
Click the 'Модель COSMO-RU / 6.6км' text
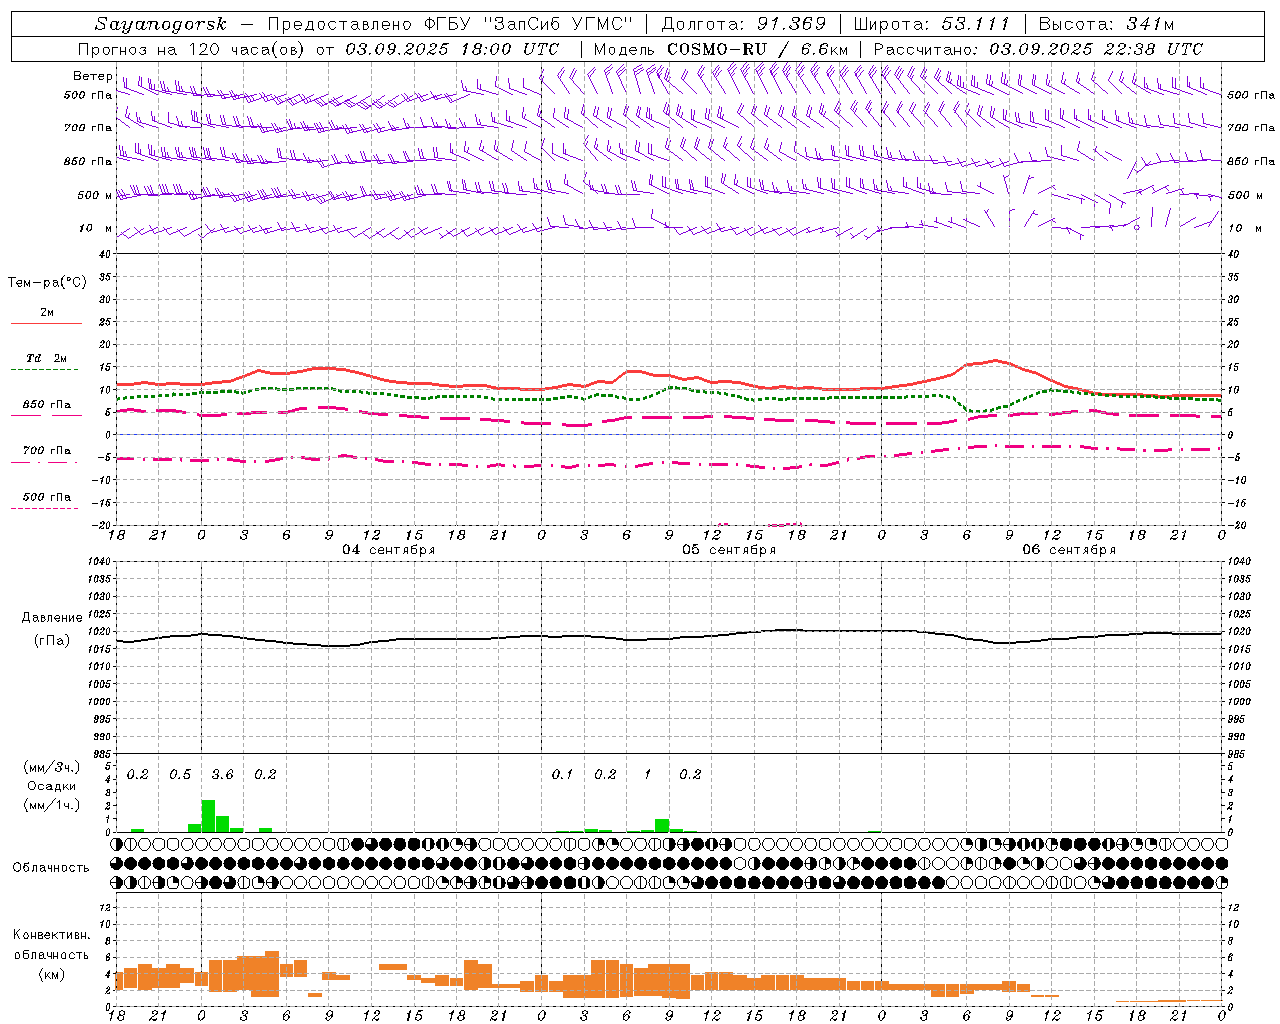tap(720, 49)
